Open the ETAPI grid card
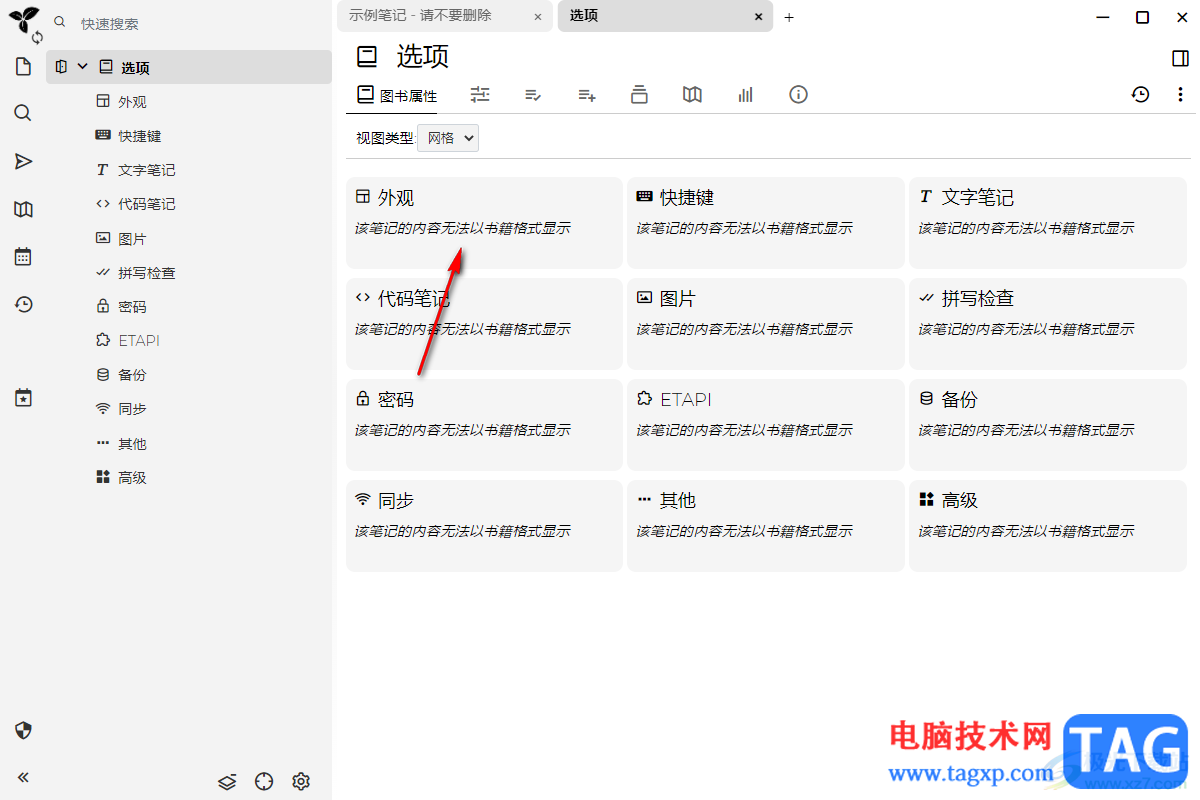This screenshot has height=800, width=1200. click(766, 425)
